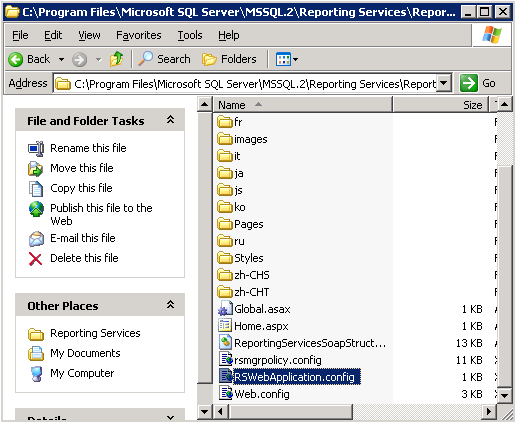
Task: Select the Web.config file
Action: [x=254, y=394]
